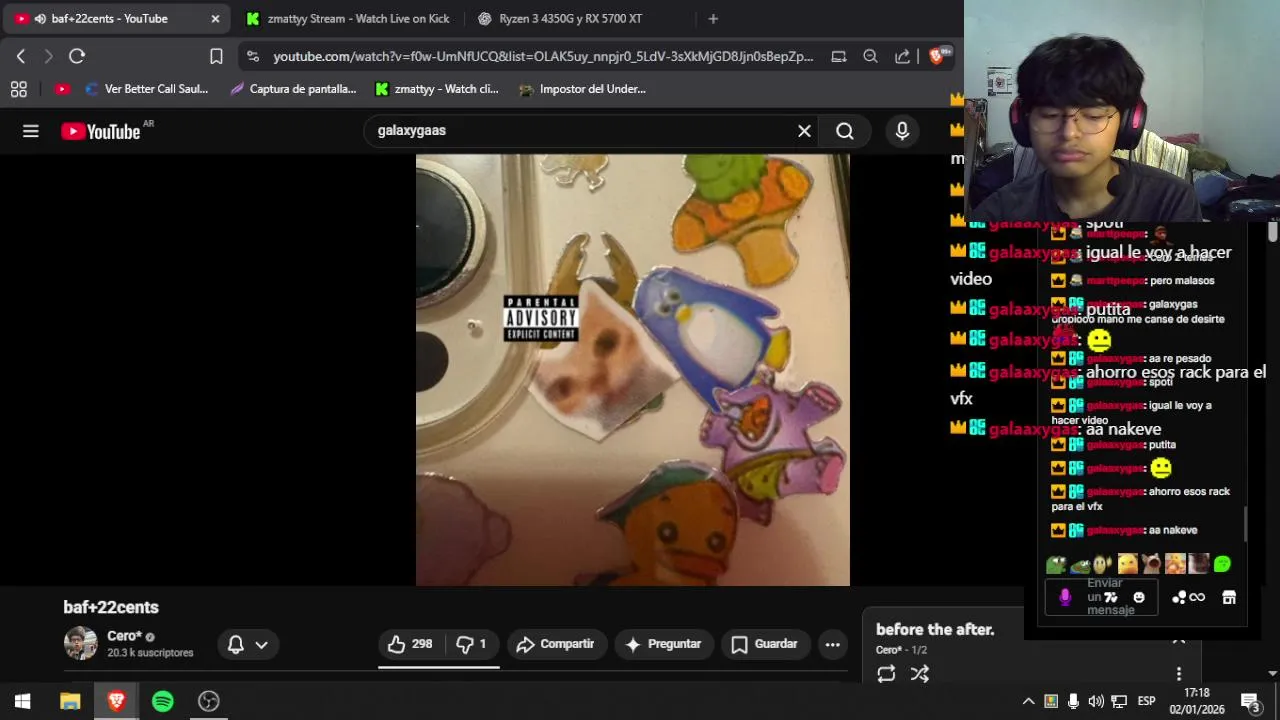Open the Windows notification center
Image resolution: width=1280 pixels, height=720 pixels.
1250,701
